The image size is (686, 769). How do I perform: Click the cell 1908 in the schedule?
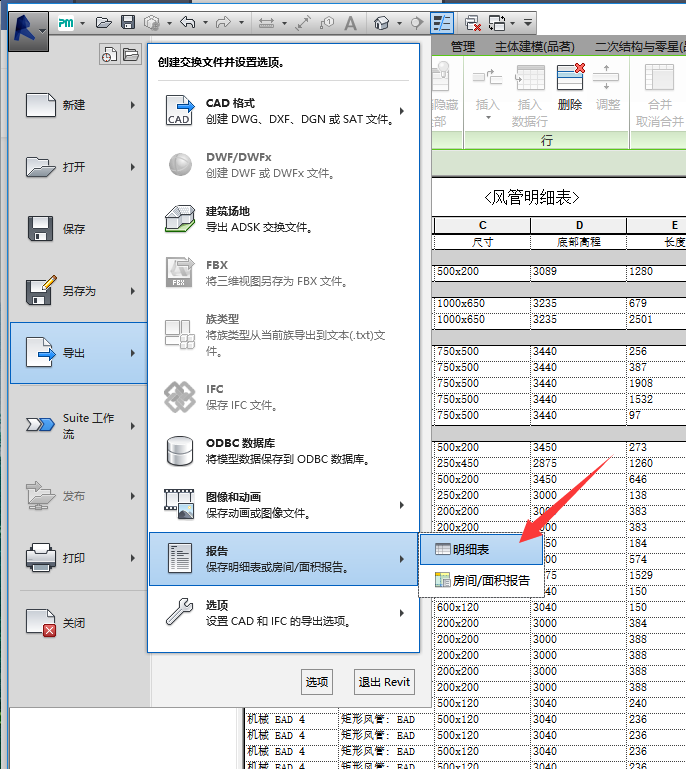coord(657,384)
